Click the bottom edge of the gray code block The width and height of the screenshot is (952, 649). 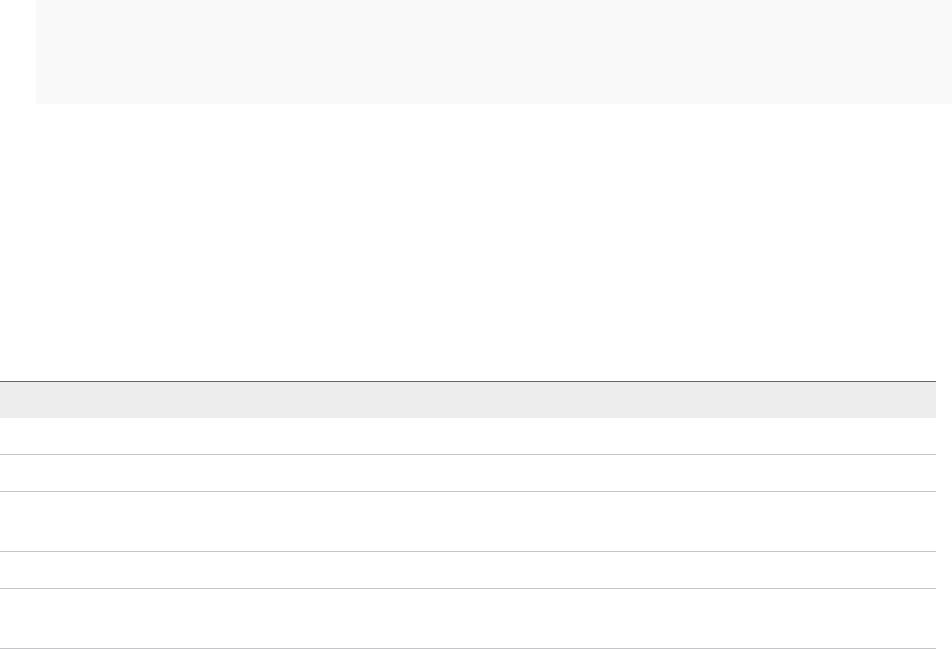[x=493, y=103]
